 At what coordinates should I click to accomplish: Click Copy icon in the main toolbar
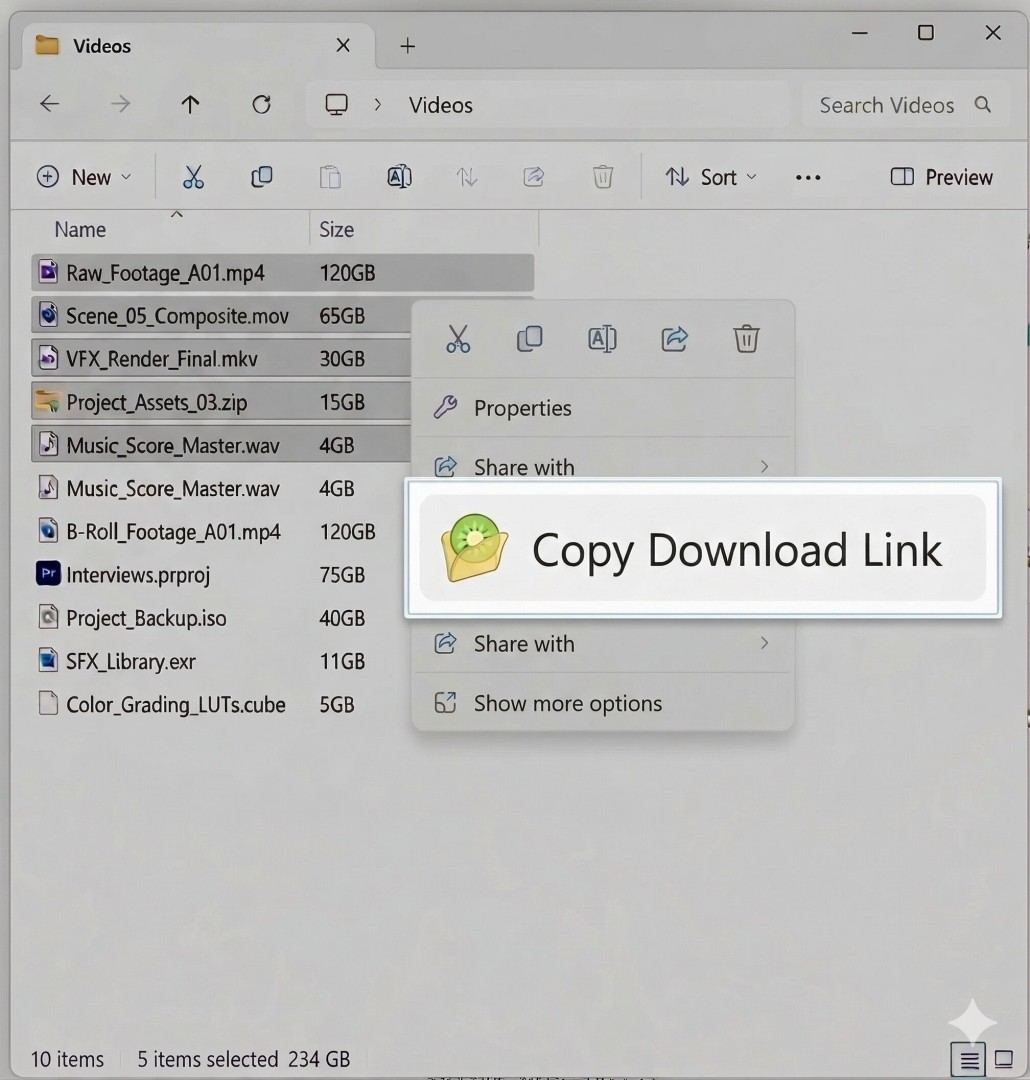click(x=261, y=177)
